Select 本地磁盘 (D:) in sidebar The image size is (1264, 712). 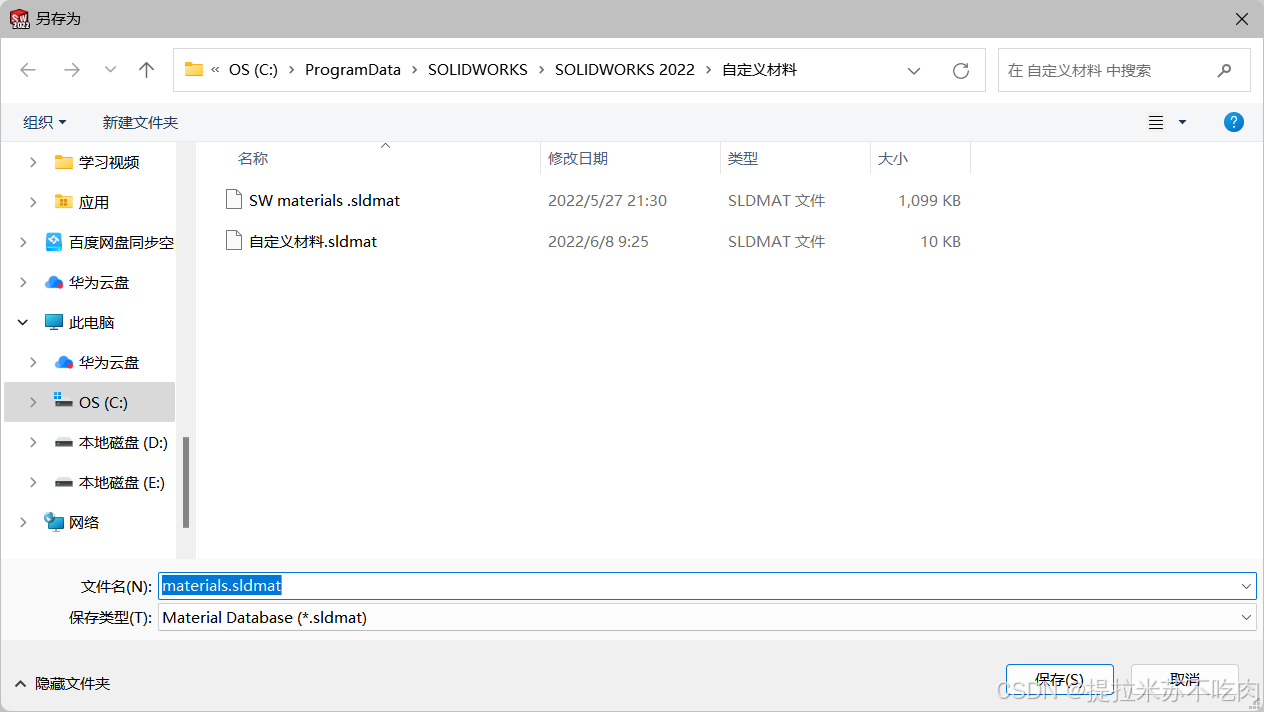tap(123, 442)
